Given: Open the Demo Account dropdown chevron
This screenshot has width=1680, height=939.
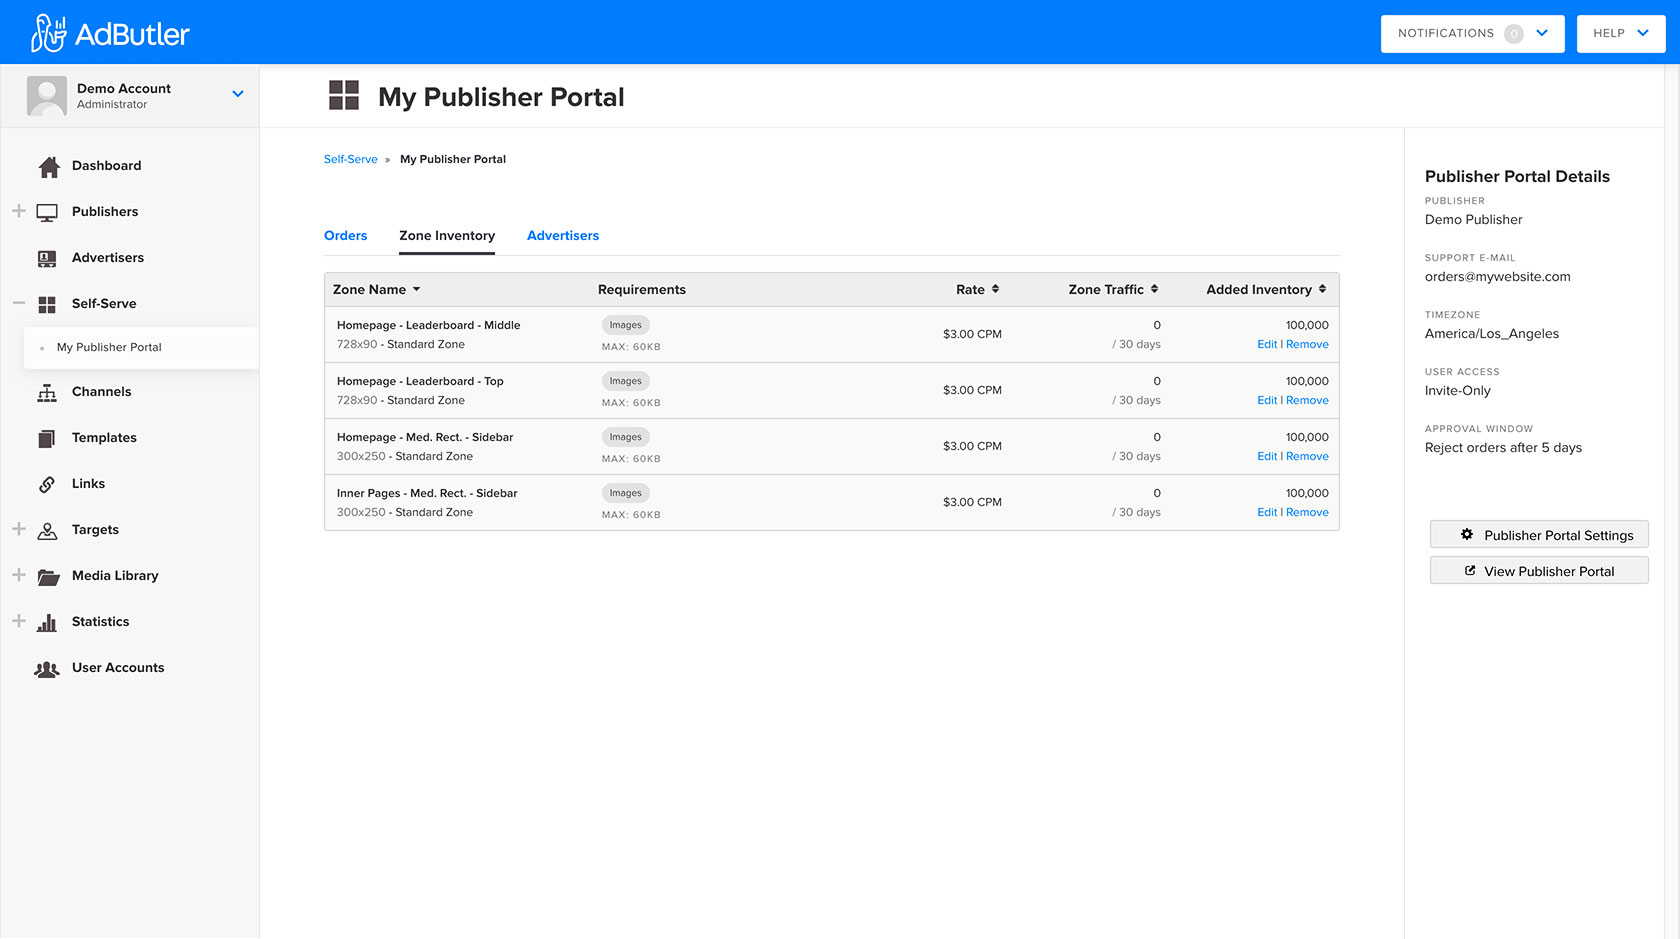Looking at the screenshot, I should (237, 93).
